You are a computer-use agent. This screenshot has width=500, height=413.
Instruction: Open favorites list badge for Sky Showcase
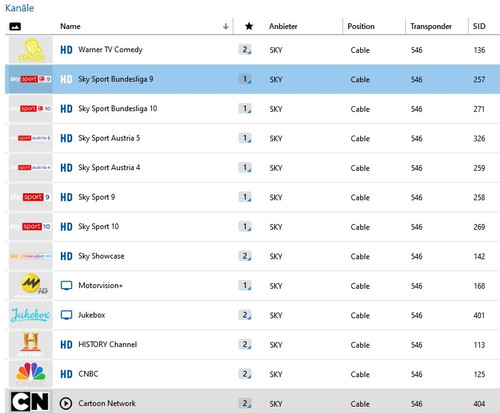(x=245, y=256)
